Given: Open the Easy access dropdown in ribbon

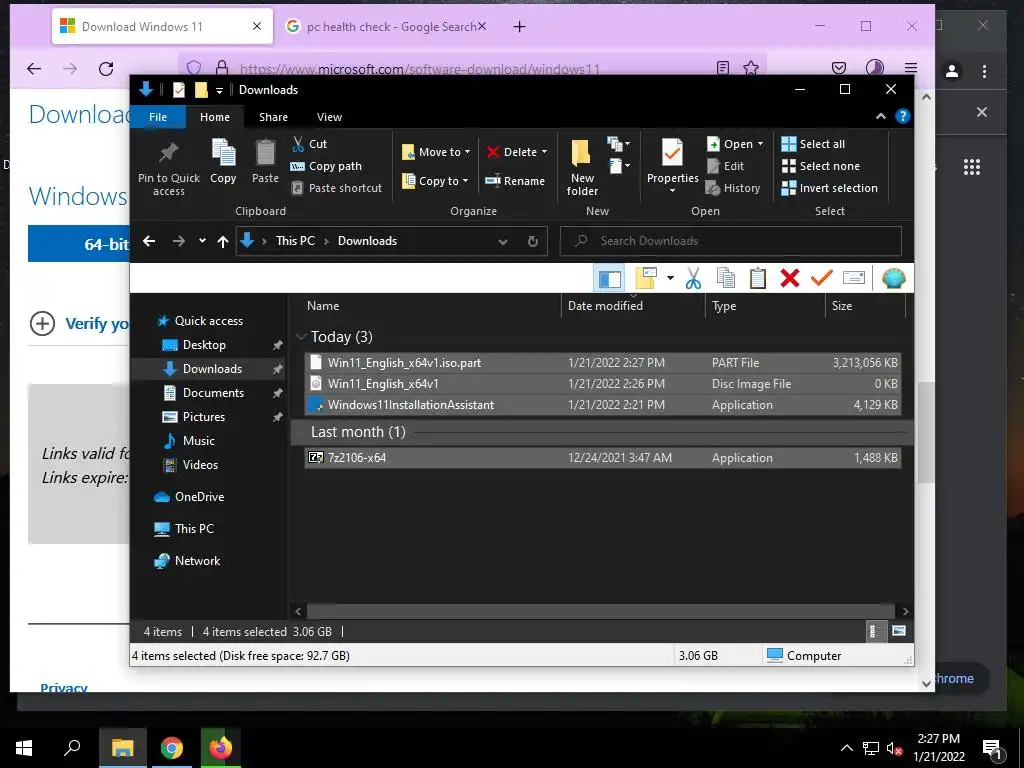Looking at the screenshot, I should pos(618,165).
